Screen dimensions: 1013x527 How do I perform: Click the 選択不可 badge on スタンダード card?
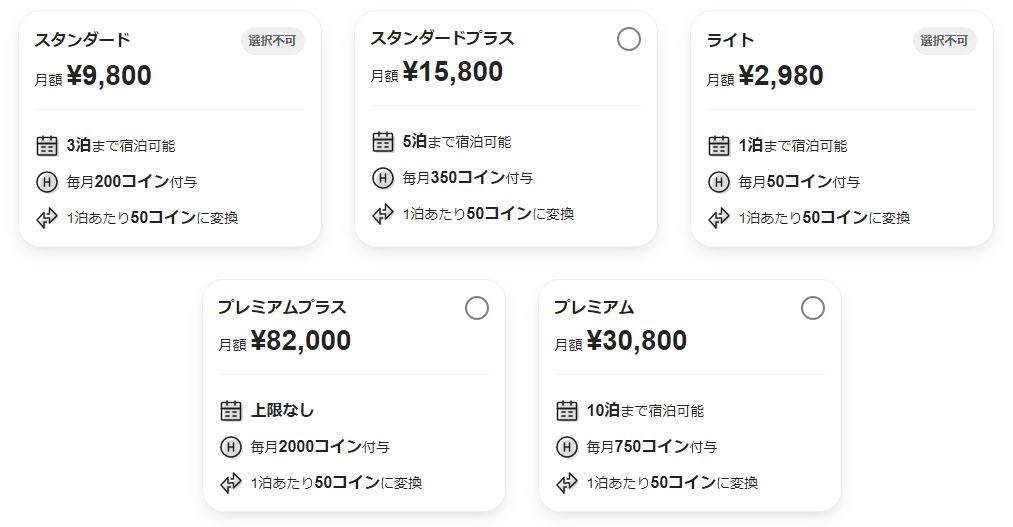point(272,41)
